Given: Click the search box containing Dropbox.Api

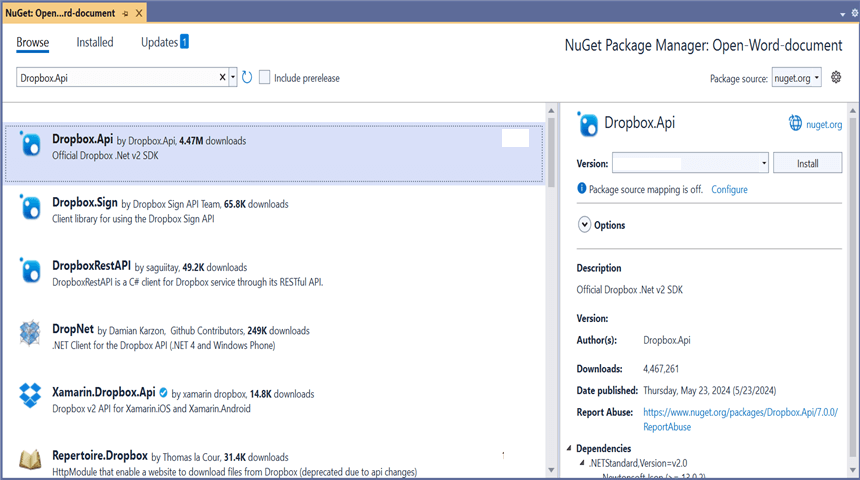Looking at the screenshot, I should pos(117,77).
